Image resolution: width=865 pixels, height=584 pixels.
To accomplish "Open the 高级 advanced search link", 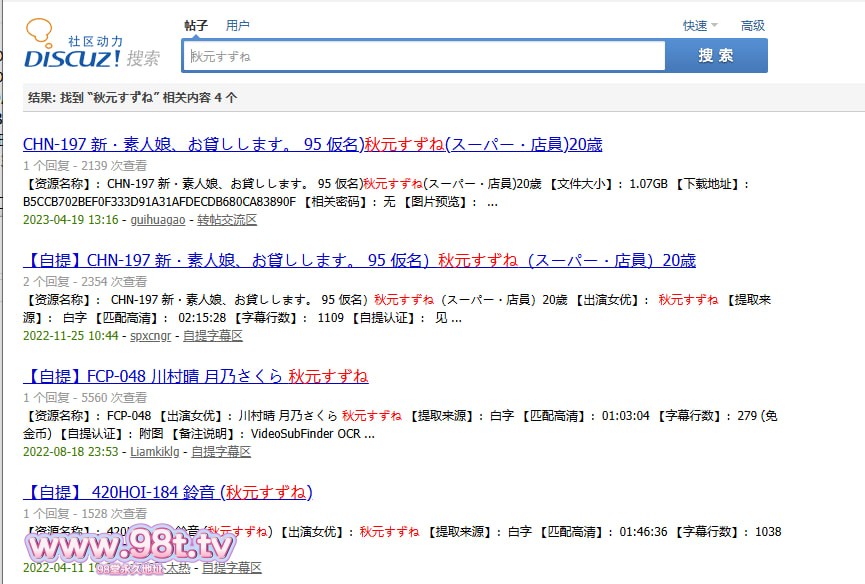I will pyautogui.click(x=752, y=26).
